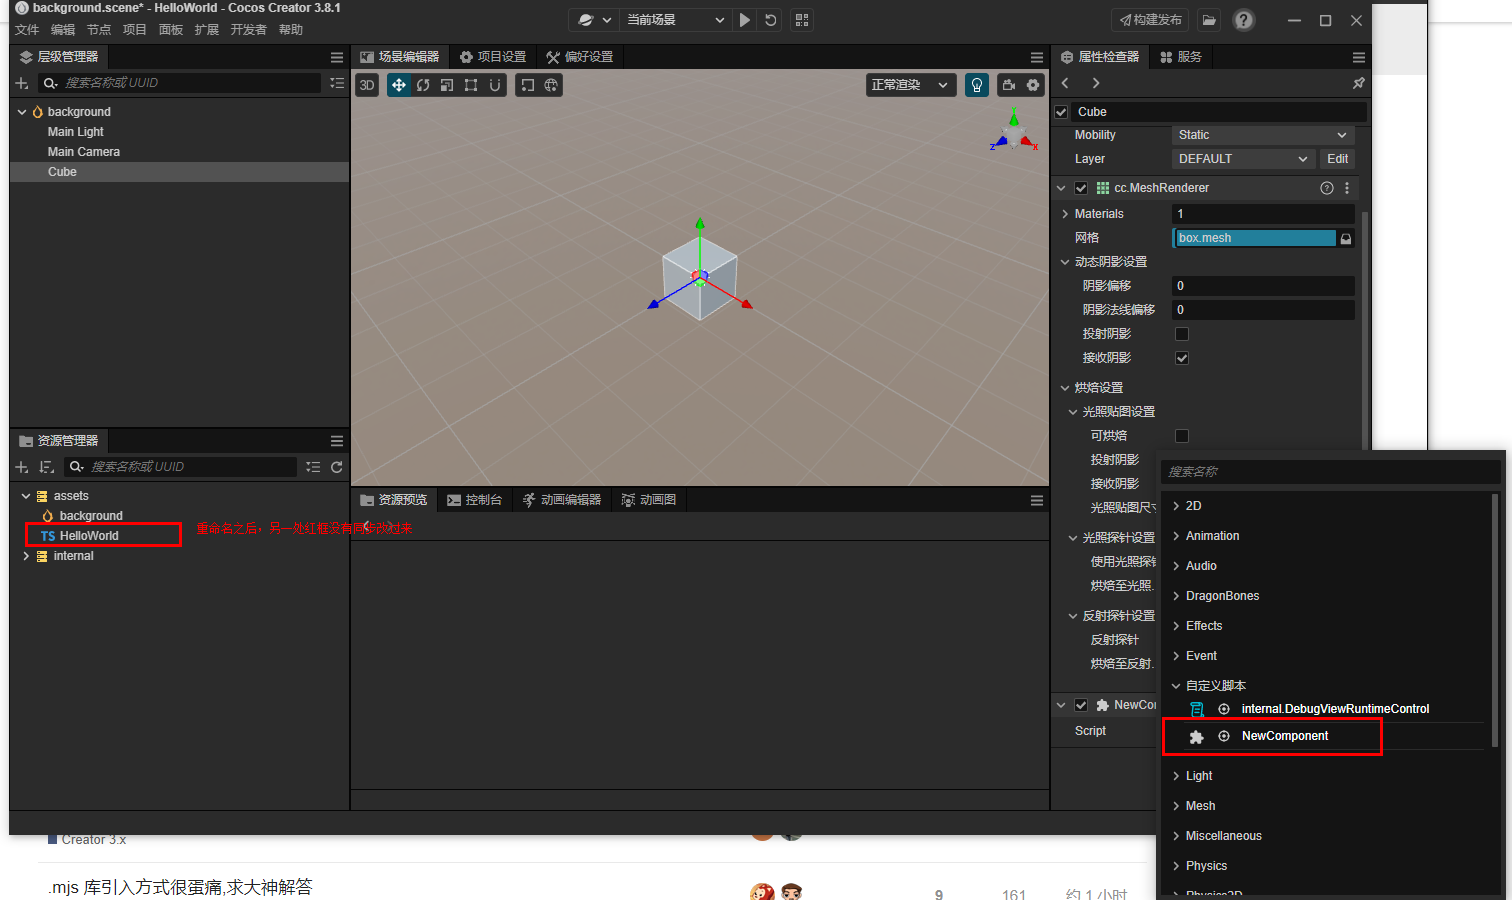
Task: Toggle the scene light bulb icon
Action: [x=977, y=85]
